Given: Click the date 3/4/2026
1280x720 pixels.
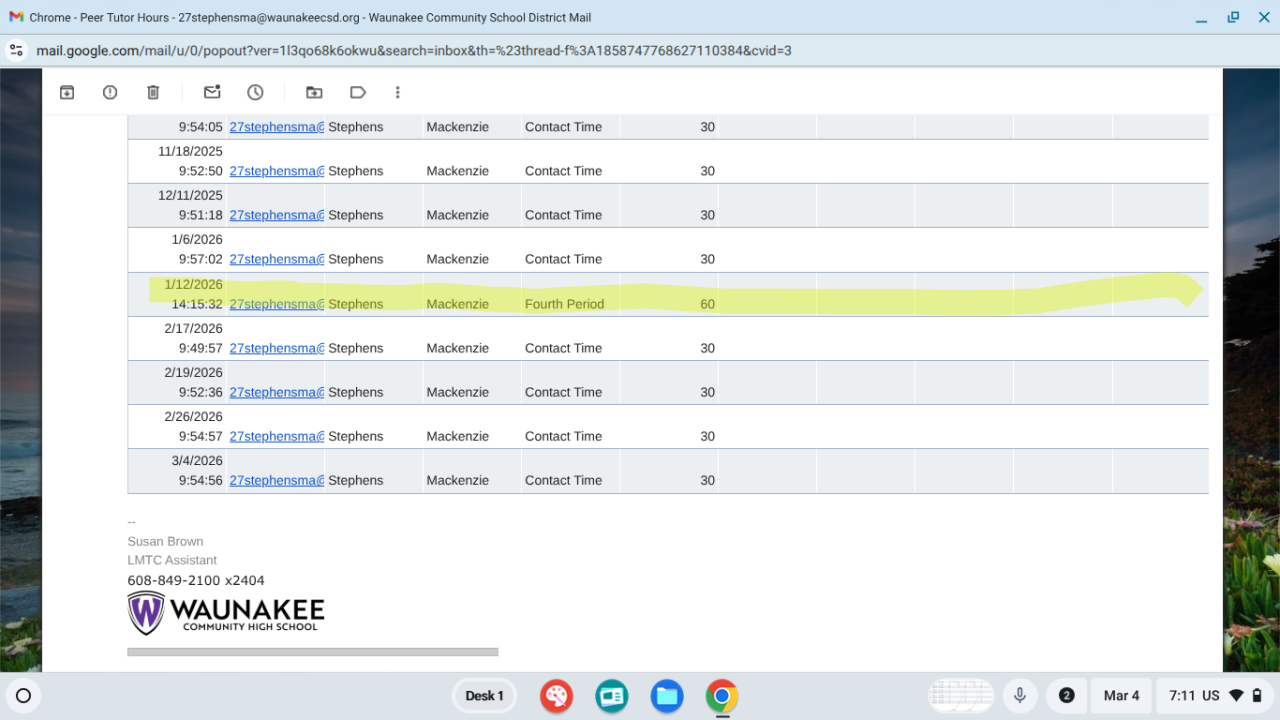Looking at the screenshot, I should [x=197, y=461].
